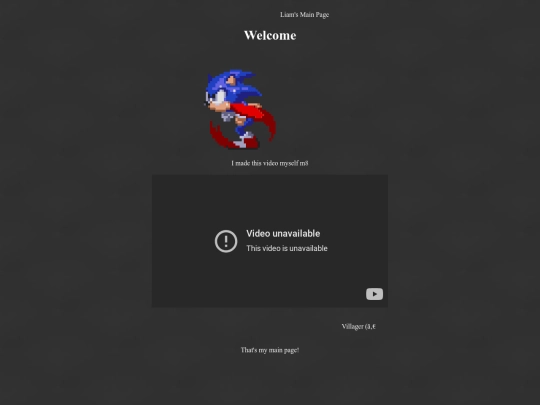Click the "This video is unavailable" message
Image resolution: width=540 pixels, height=405 pixels.
[x=287, y=248]
